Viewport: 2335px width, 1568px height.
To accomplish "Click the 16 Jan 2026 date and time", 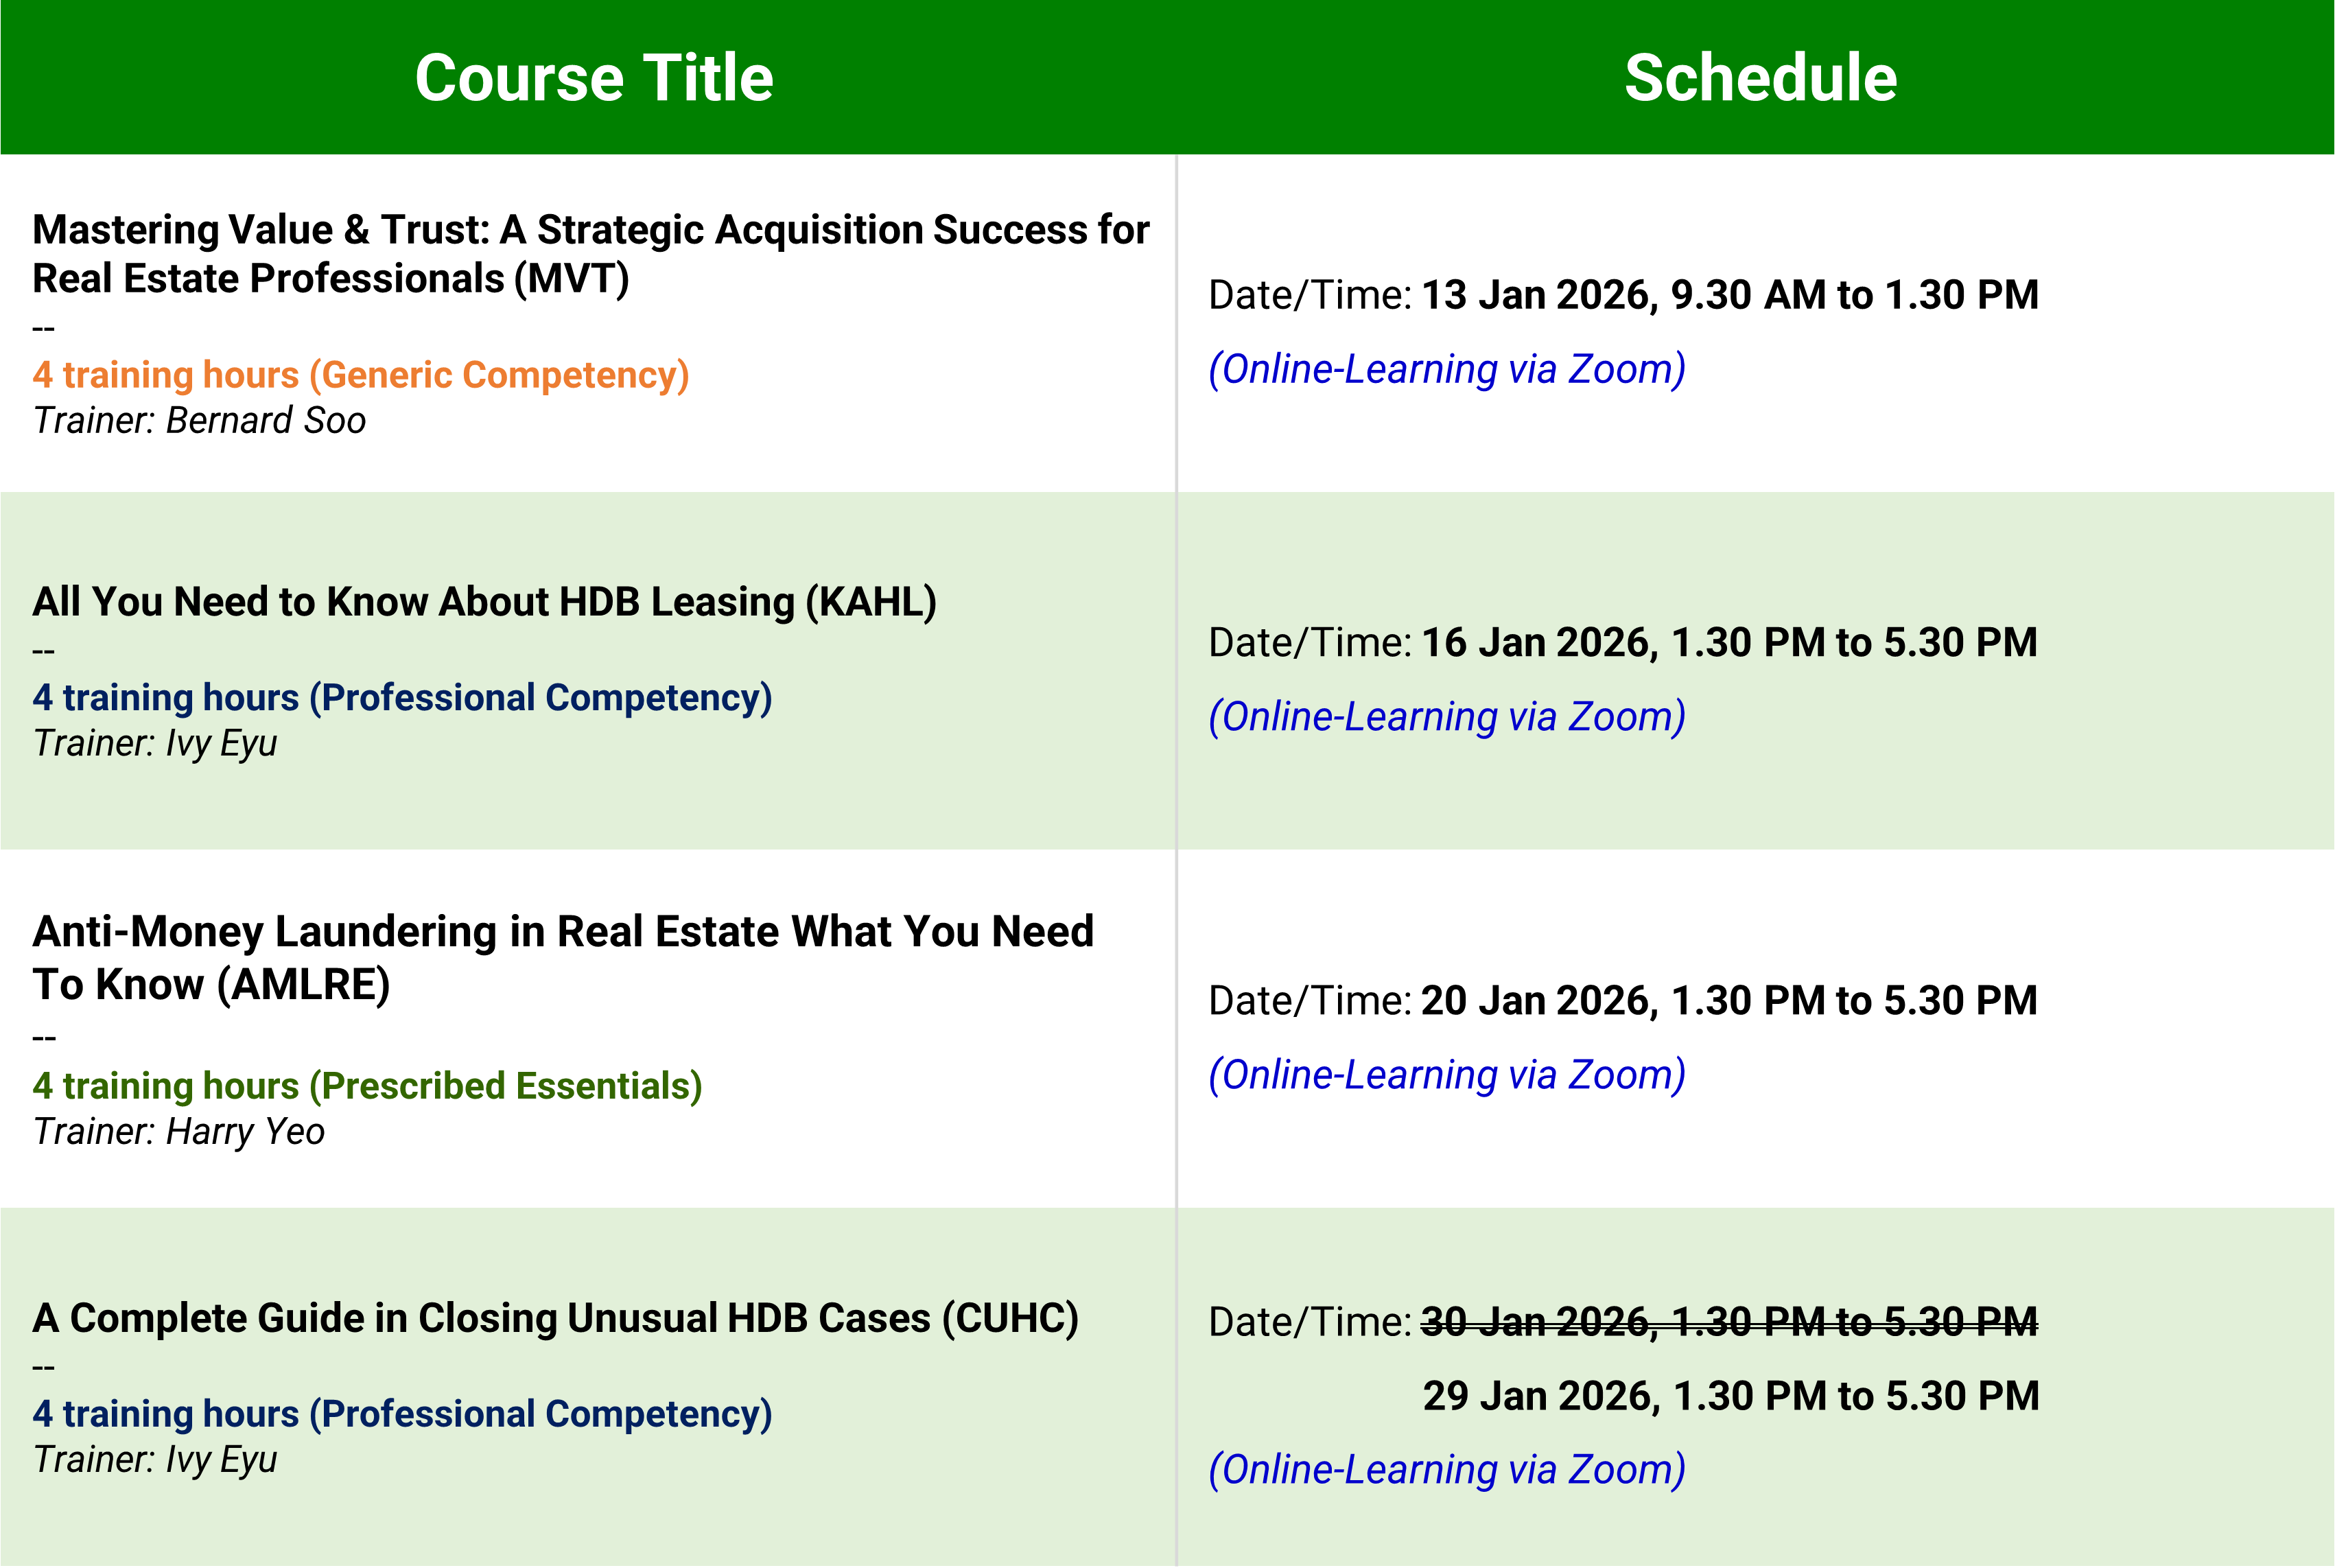I will tap(1729, 643).
